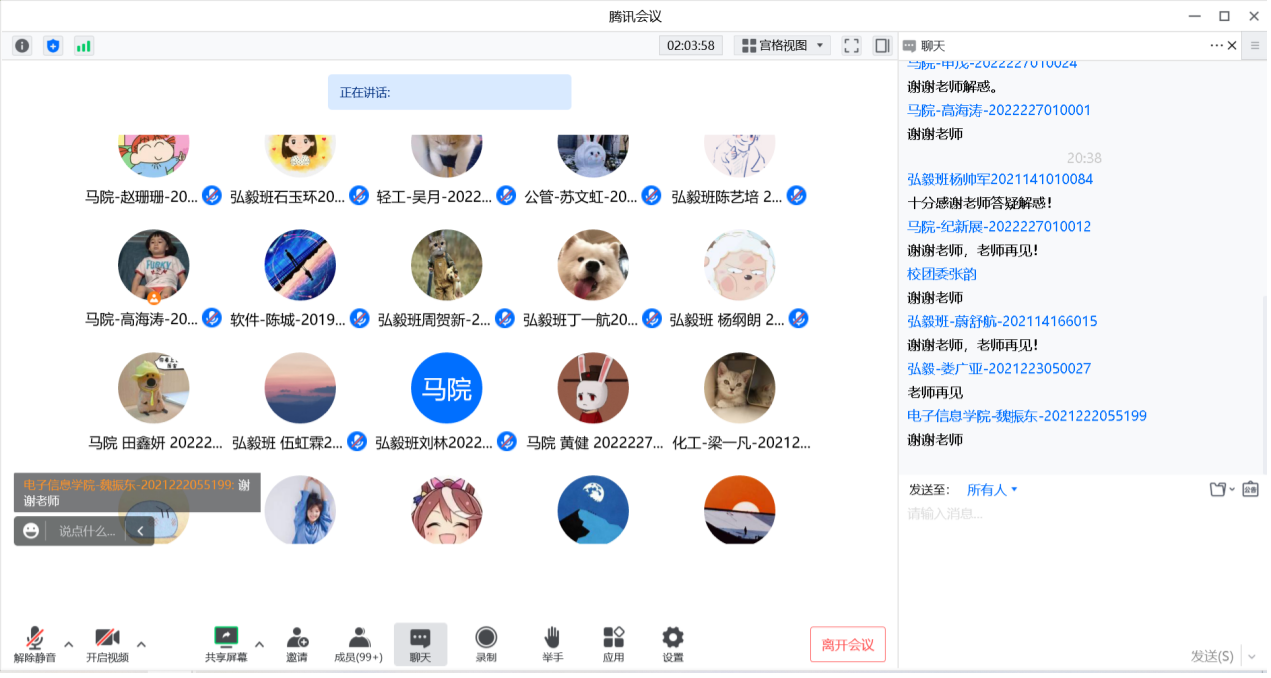
Task: Enter full screen mode
Action: click(851, 45)
